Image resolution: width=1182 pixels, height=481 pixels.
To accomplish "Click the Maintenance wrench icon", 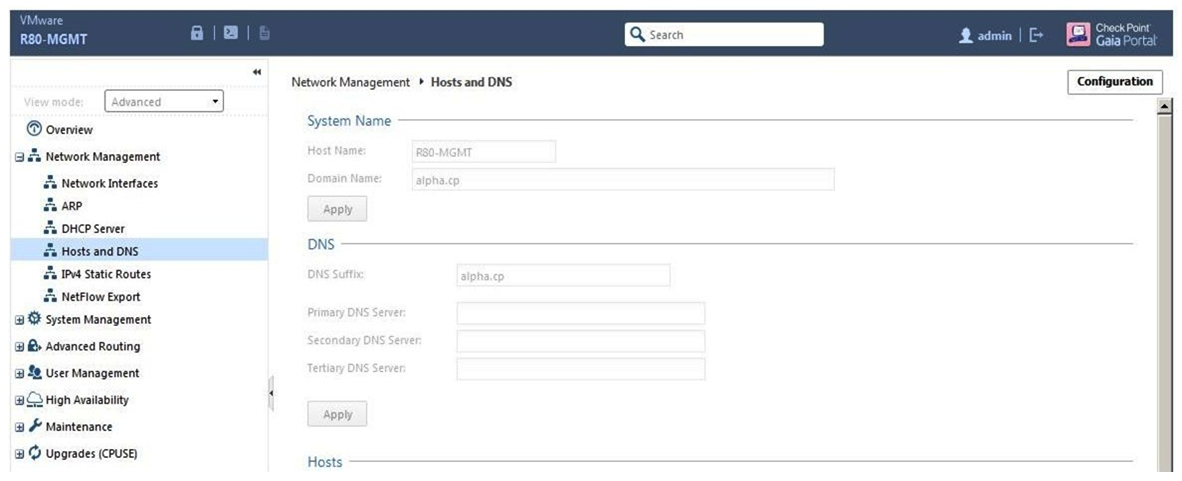I will pyautogui.click(x=34, y=426).
